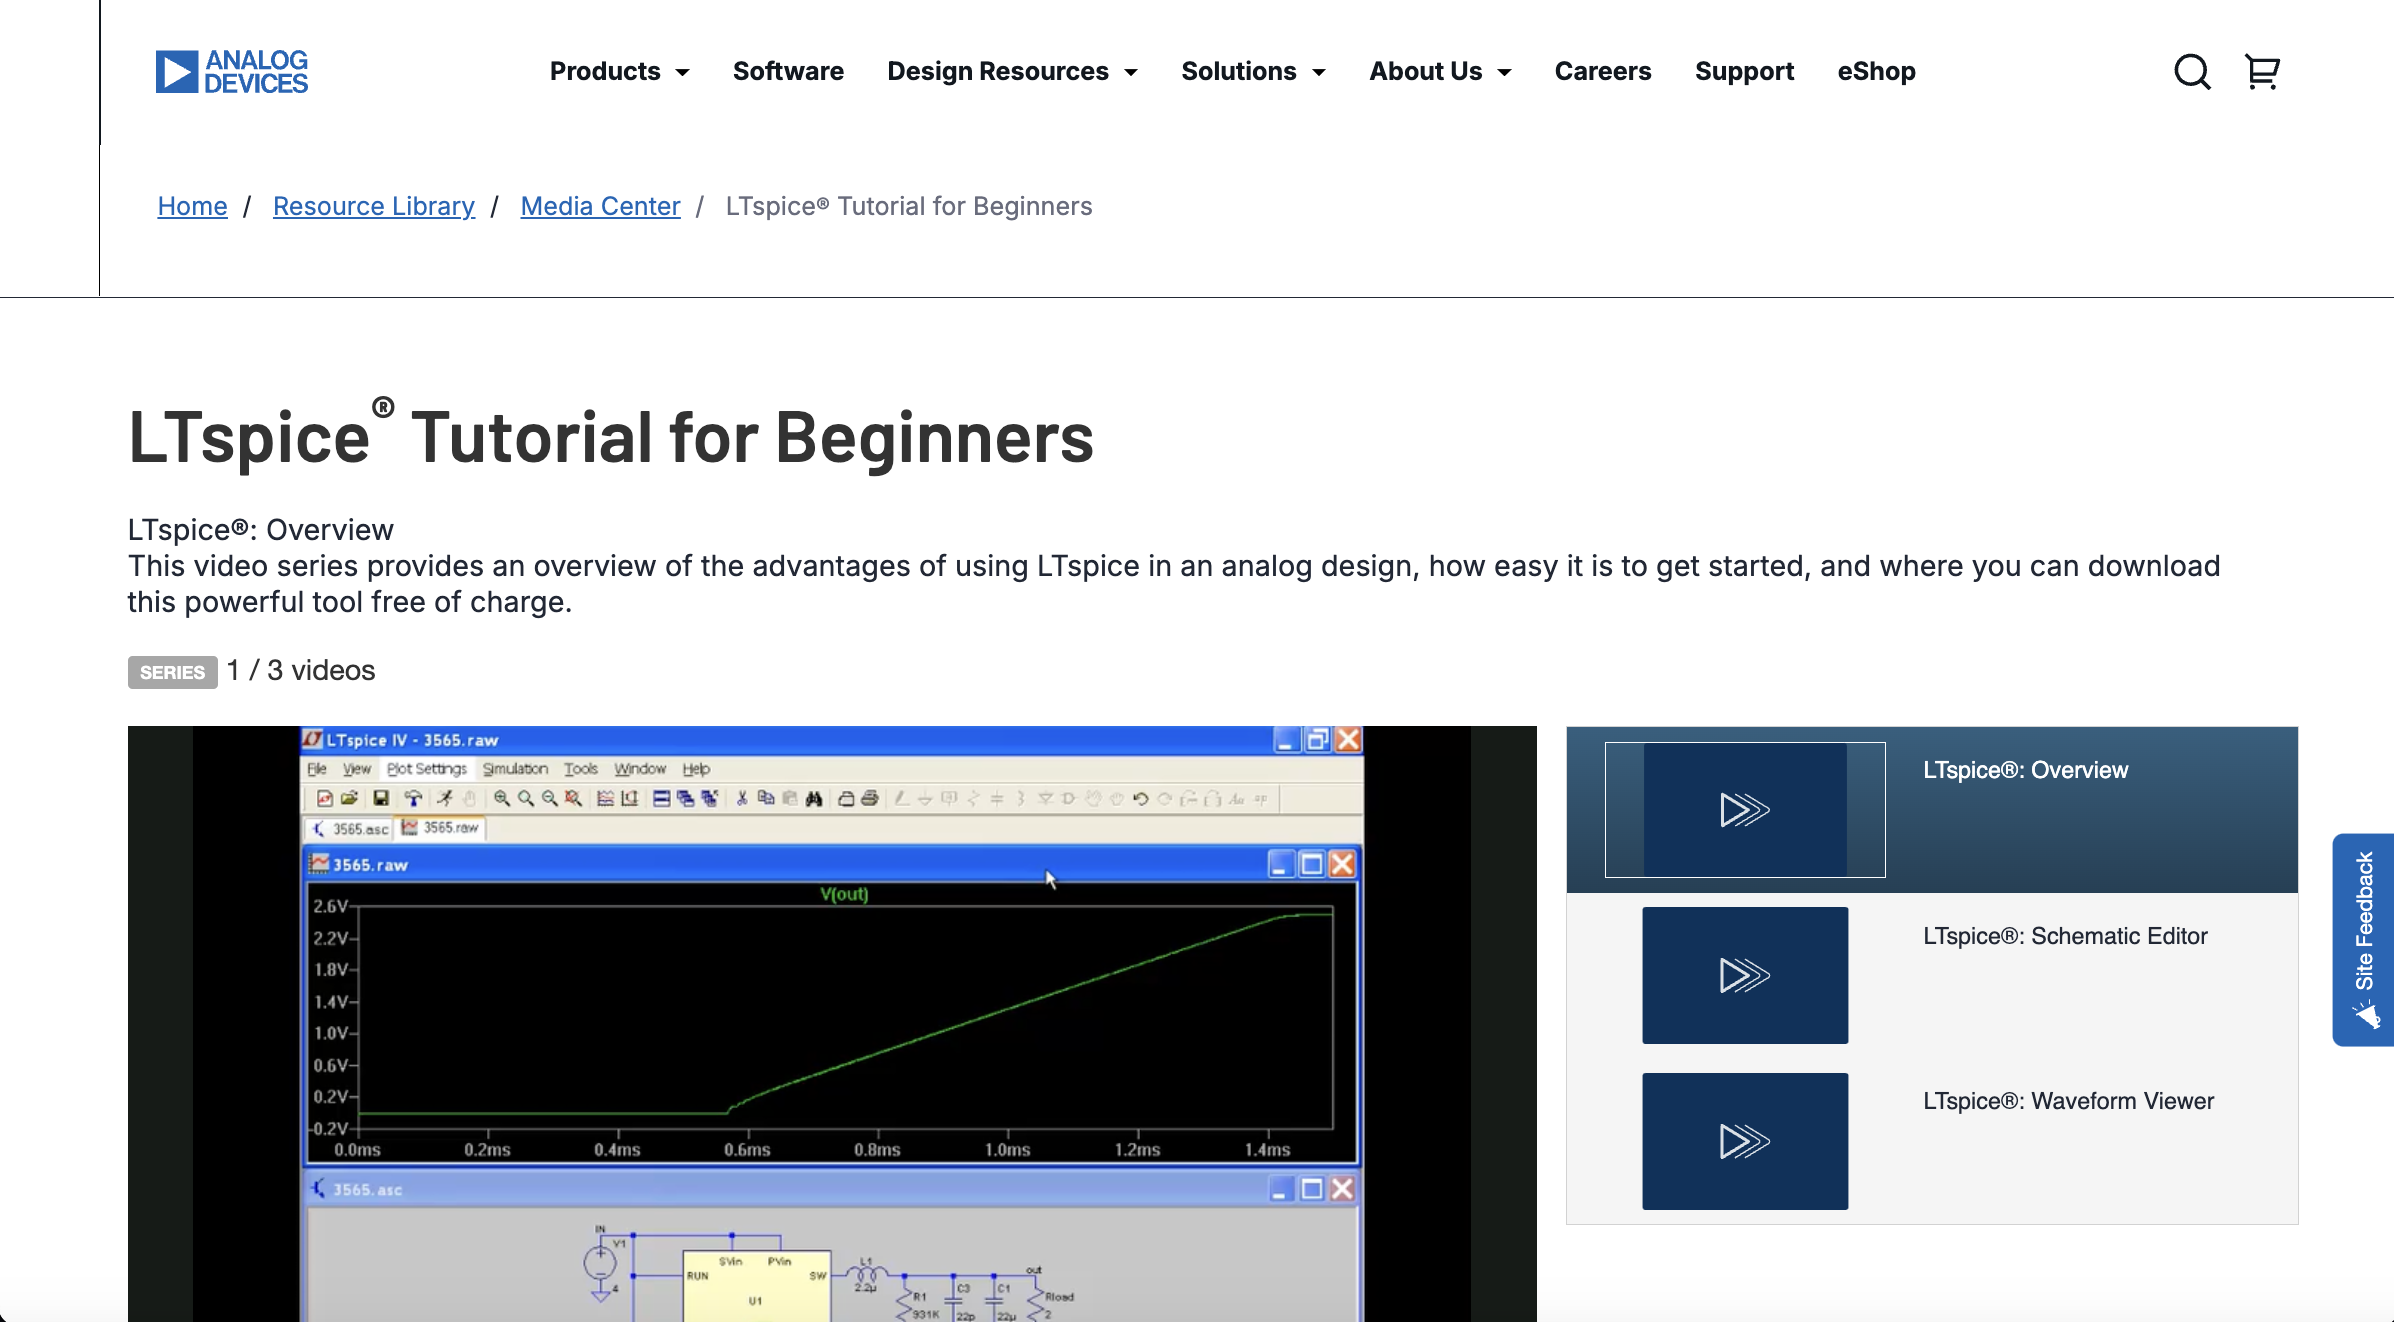Click the V(out) trace label

tap(844, 894)
